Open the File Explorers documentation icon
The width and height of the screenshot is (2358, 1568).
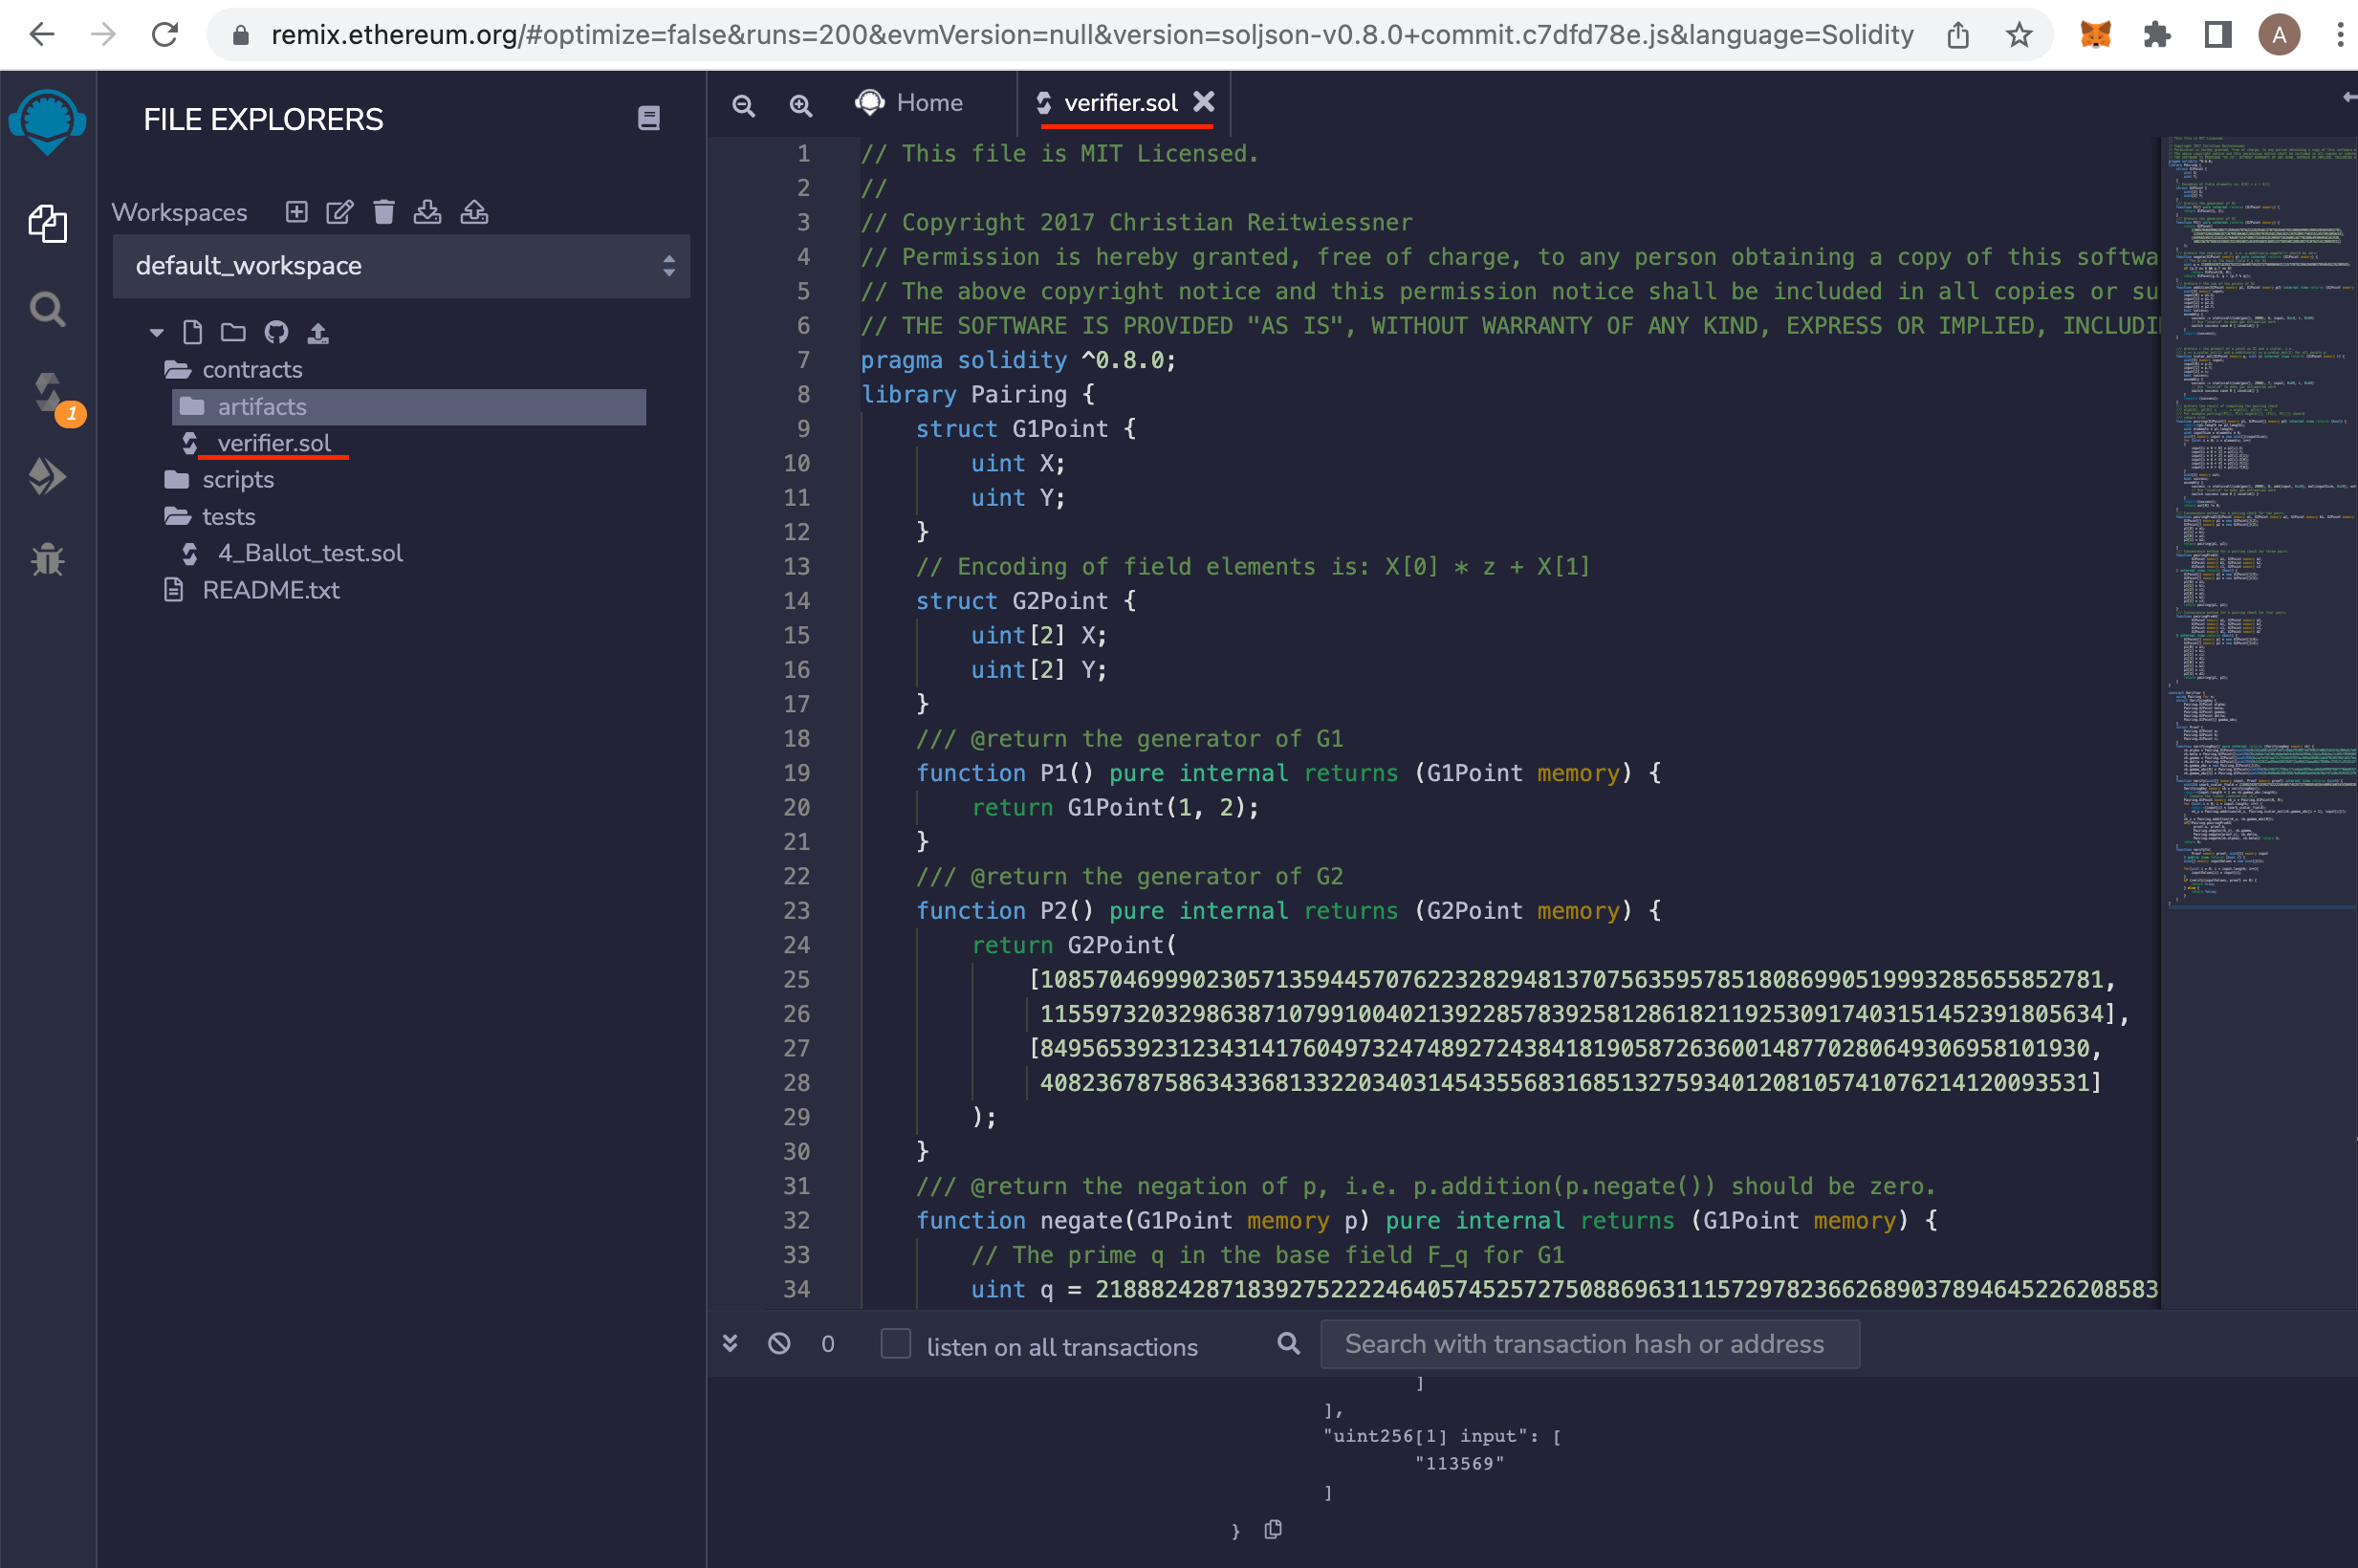click(x=649, y=118)
